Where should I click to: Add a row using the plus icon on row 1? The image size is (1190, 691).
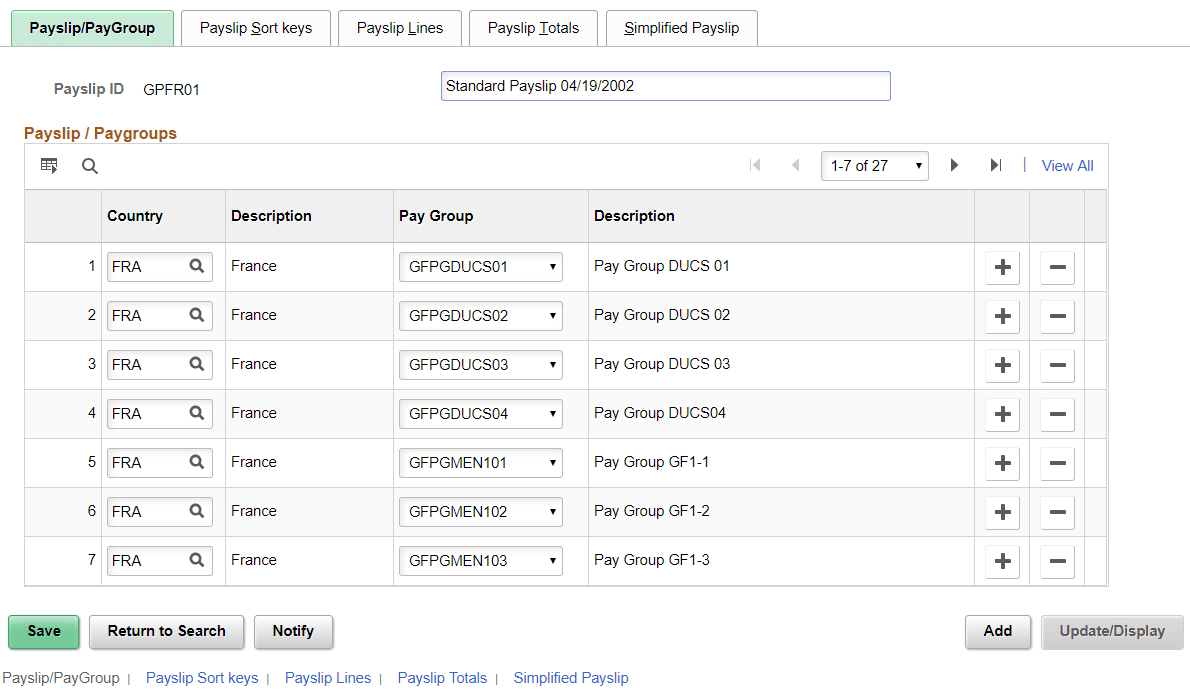point(1002,267)
